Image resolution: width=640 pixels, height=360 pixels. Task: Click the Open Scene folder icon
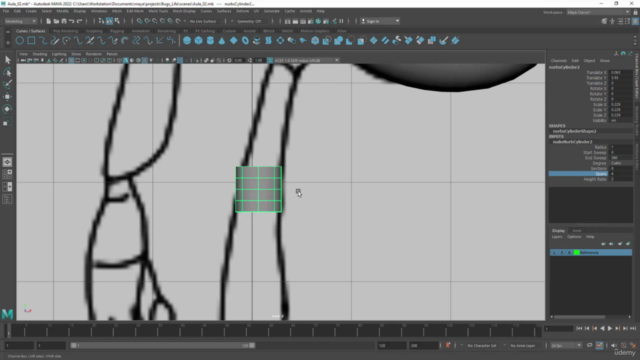point(56,21)
